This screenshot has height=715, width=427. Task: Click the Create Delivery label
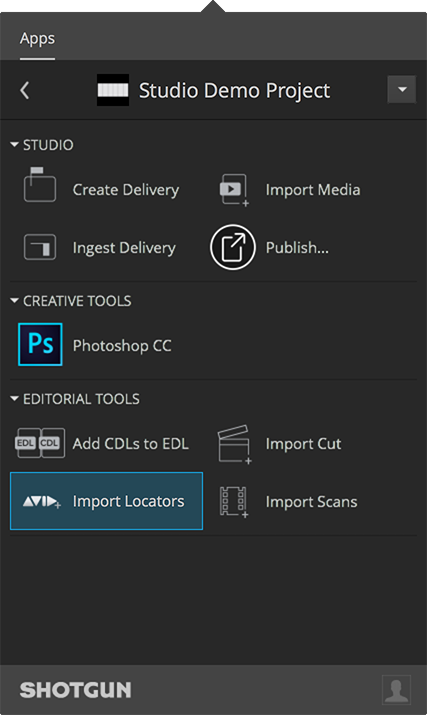point(126,189)
